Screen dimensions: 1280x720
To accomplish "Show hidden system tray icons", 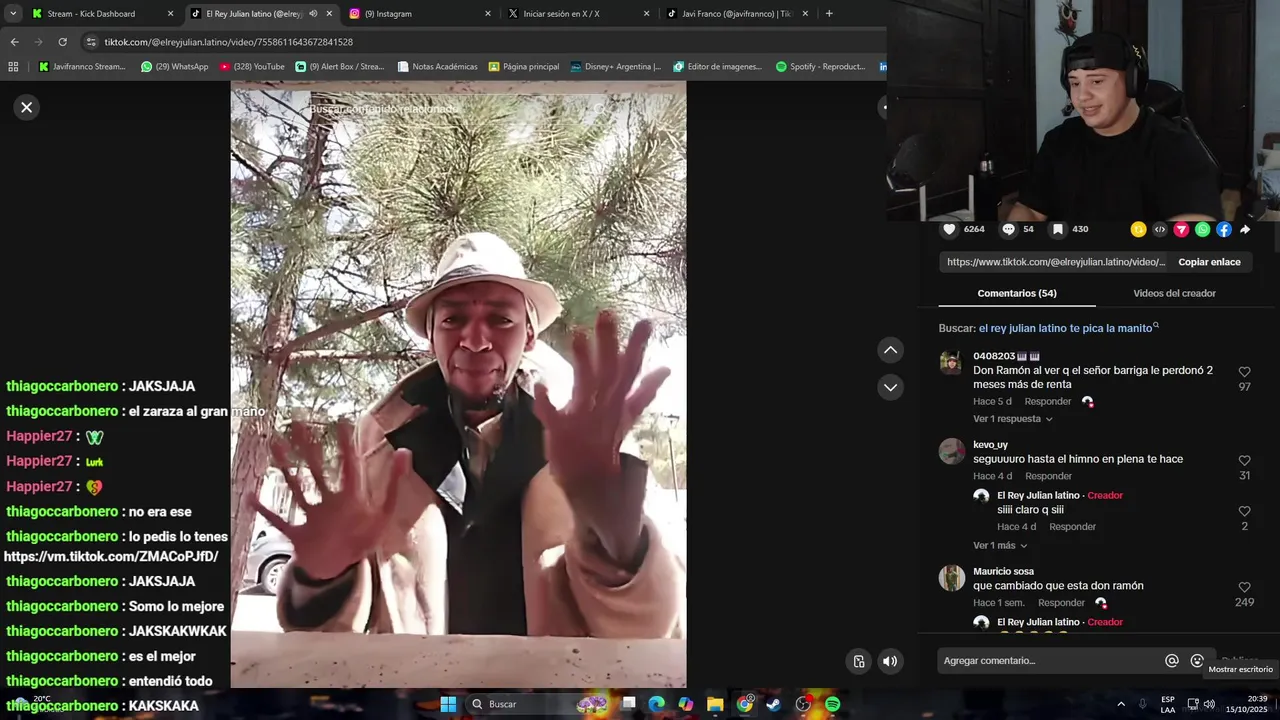I will [x=1120, y=704].
